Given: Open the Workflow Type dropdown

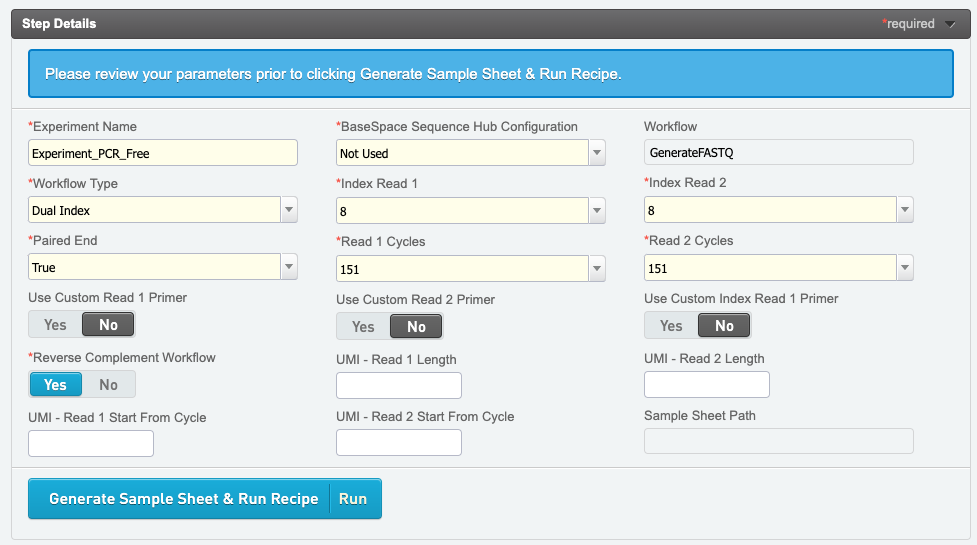Looking at the screenshot, I should (289, 210).
